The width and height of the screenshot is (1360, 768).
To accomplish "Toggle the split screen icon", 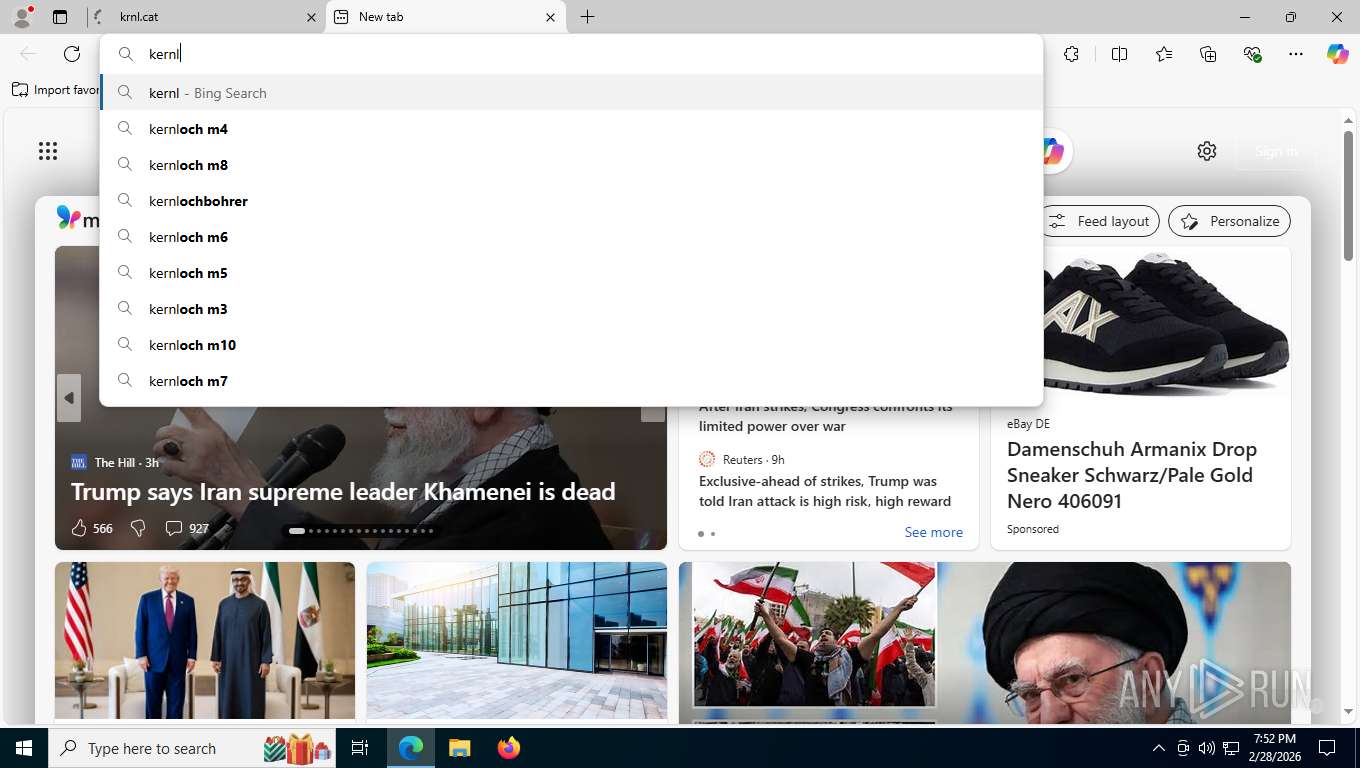I will (x=1120, y=54).
